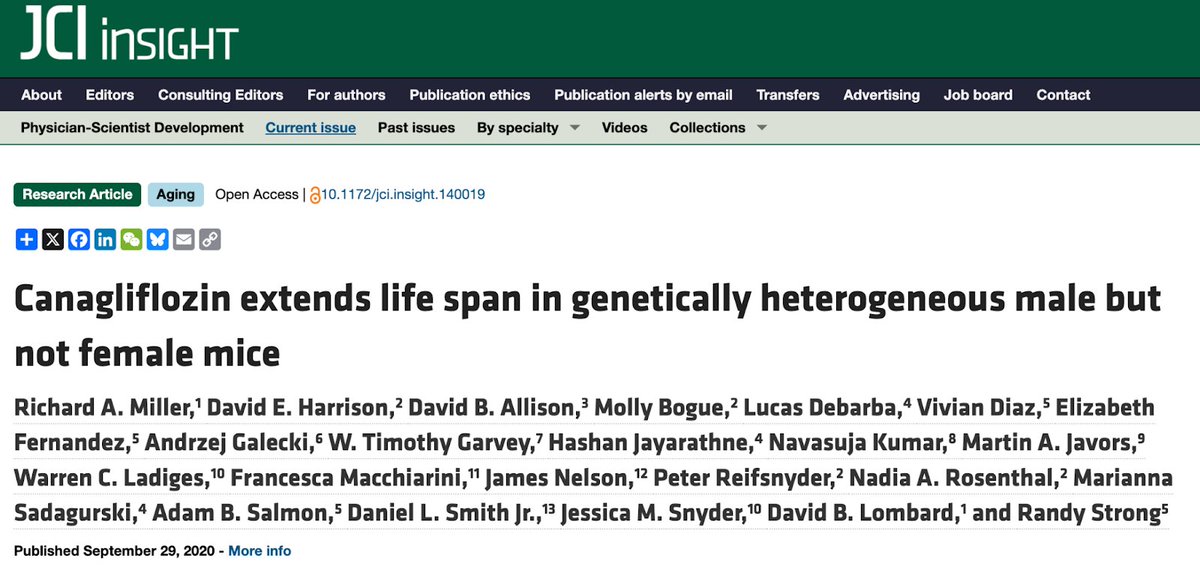The image size is (1200, 567).
Task: Open the Editors menu item
Action: point(110,95)
